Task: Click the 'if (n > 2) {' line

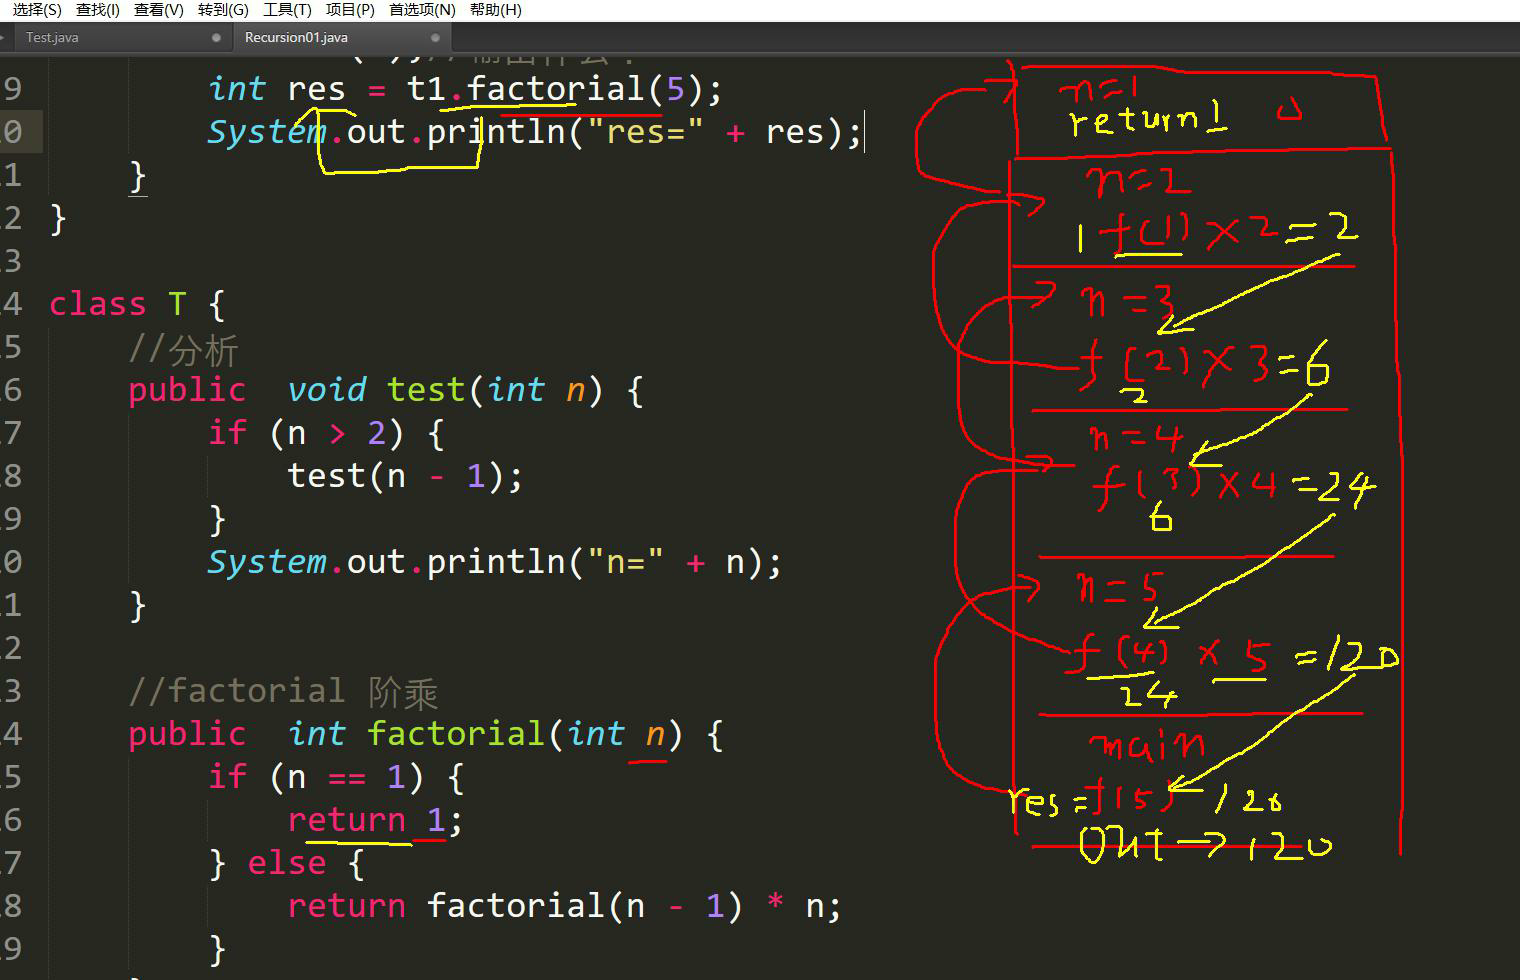Action: (326, 433)
